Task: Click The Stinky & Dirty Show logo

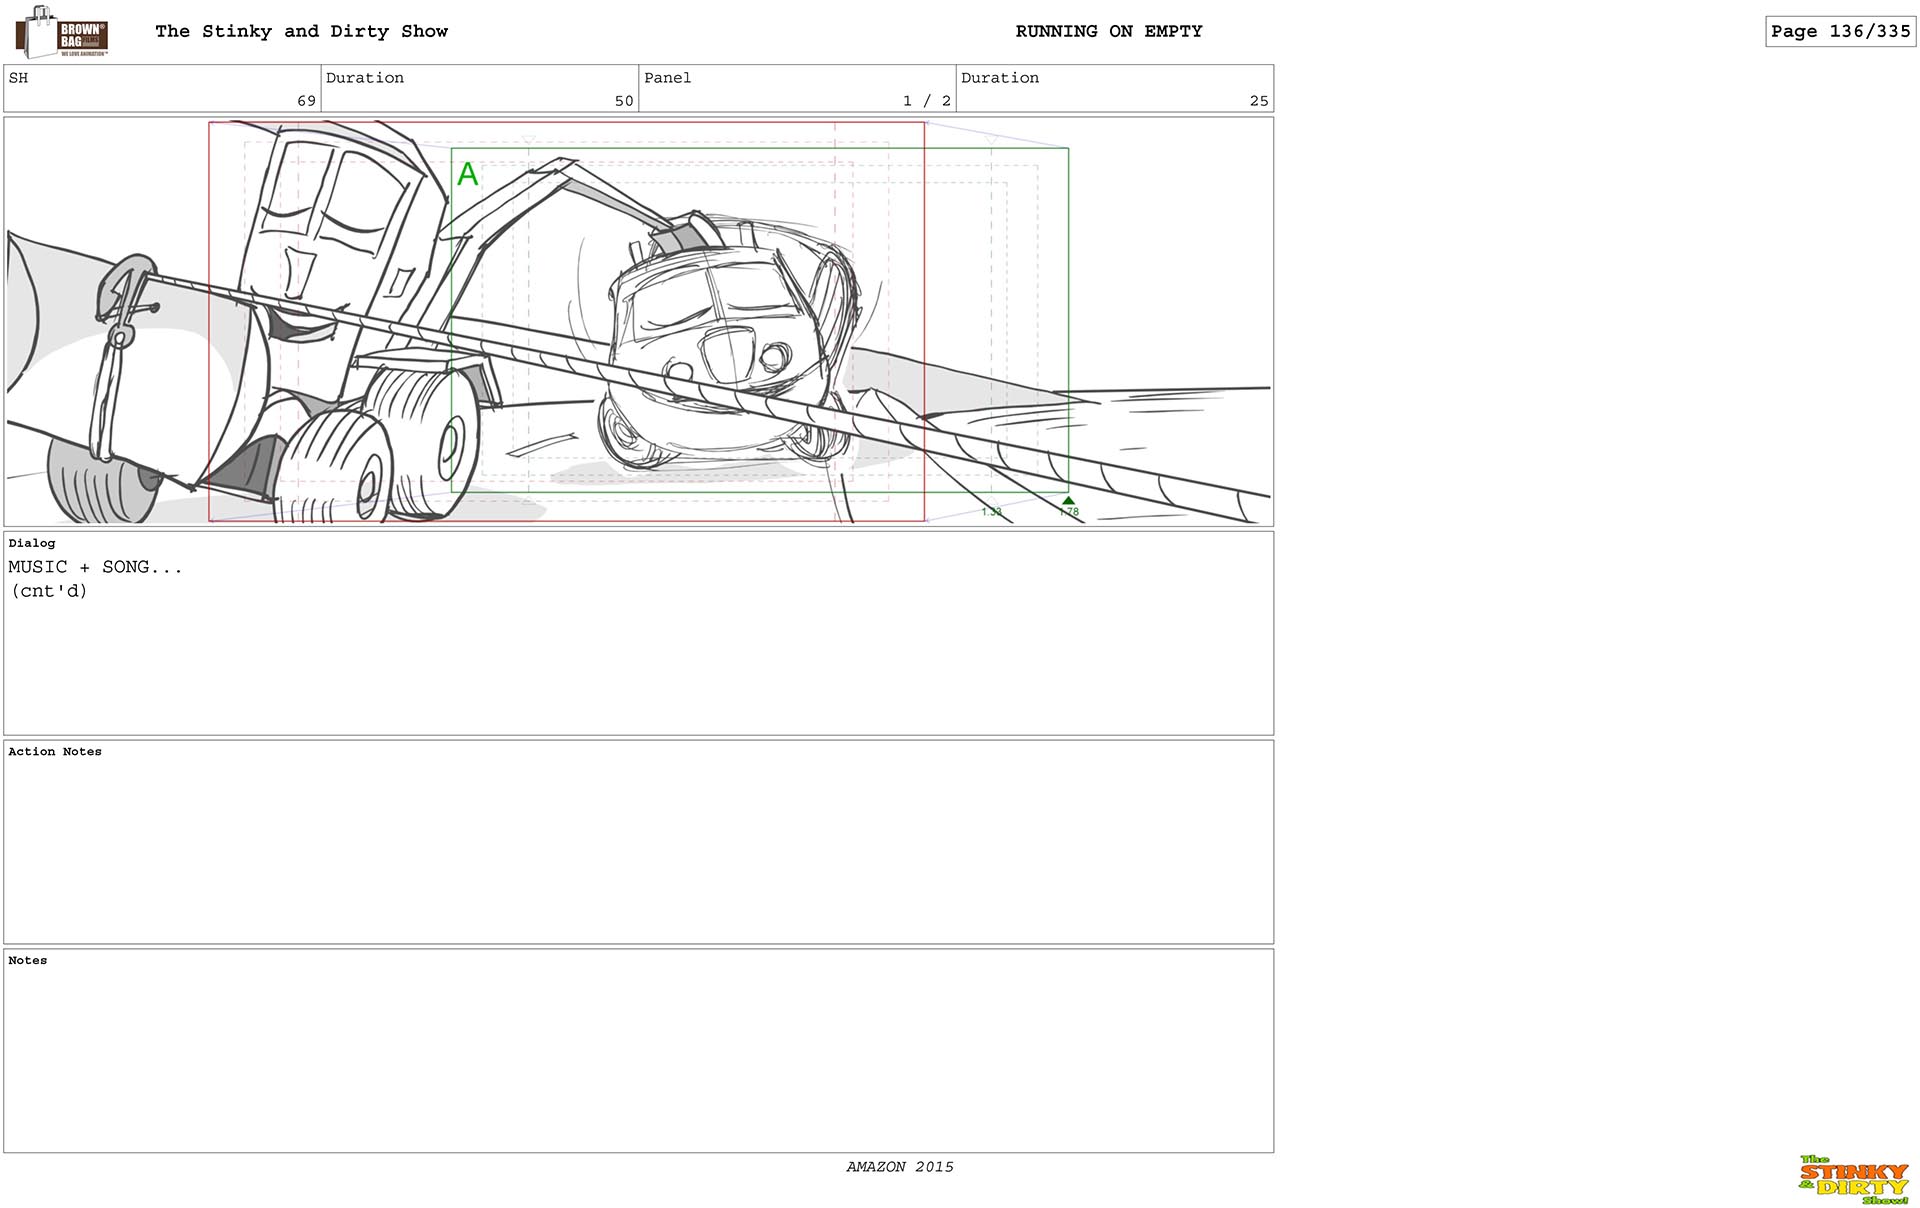Action: point(1854,1180)
